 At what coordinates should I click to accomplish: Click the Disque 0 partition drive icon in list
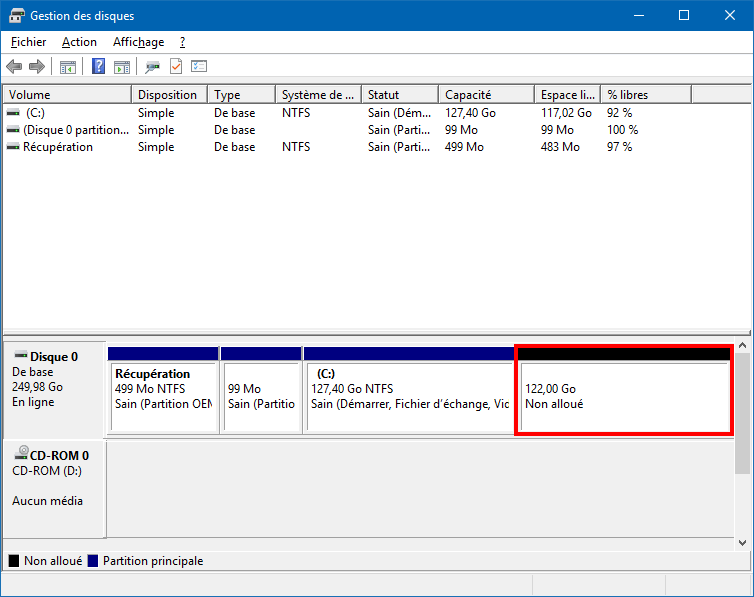13,130
